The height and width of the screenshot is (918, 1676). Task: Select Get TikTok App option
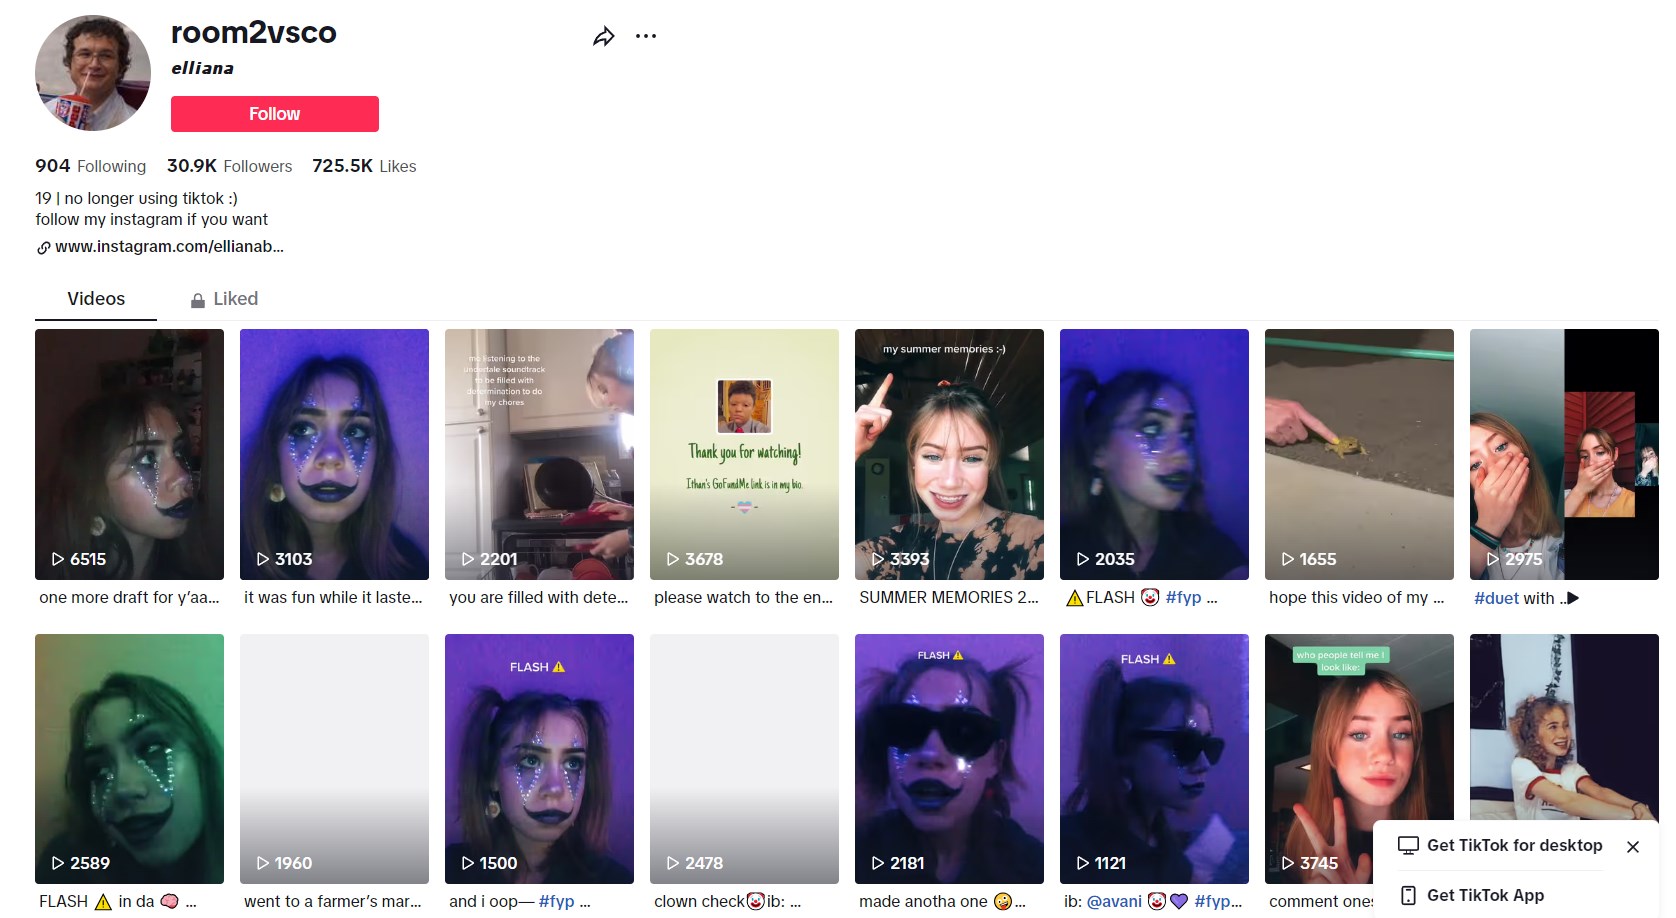tap(1485, 895)
